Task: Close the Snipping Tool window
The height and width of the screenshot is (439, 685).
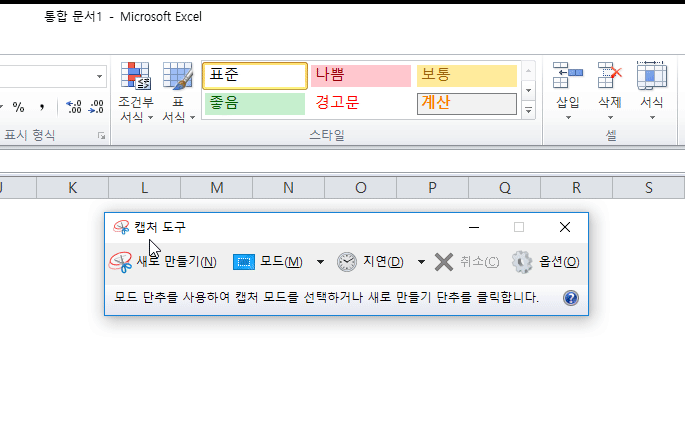Action: [x=565, y=227]
